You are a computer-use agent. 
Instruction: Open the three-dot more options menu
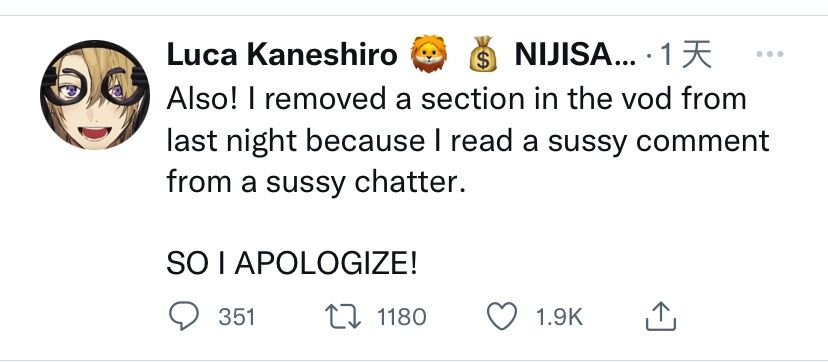click(x=770, y=54)
